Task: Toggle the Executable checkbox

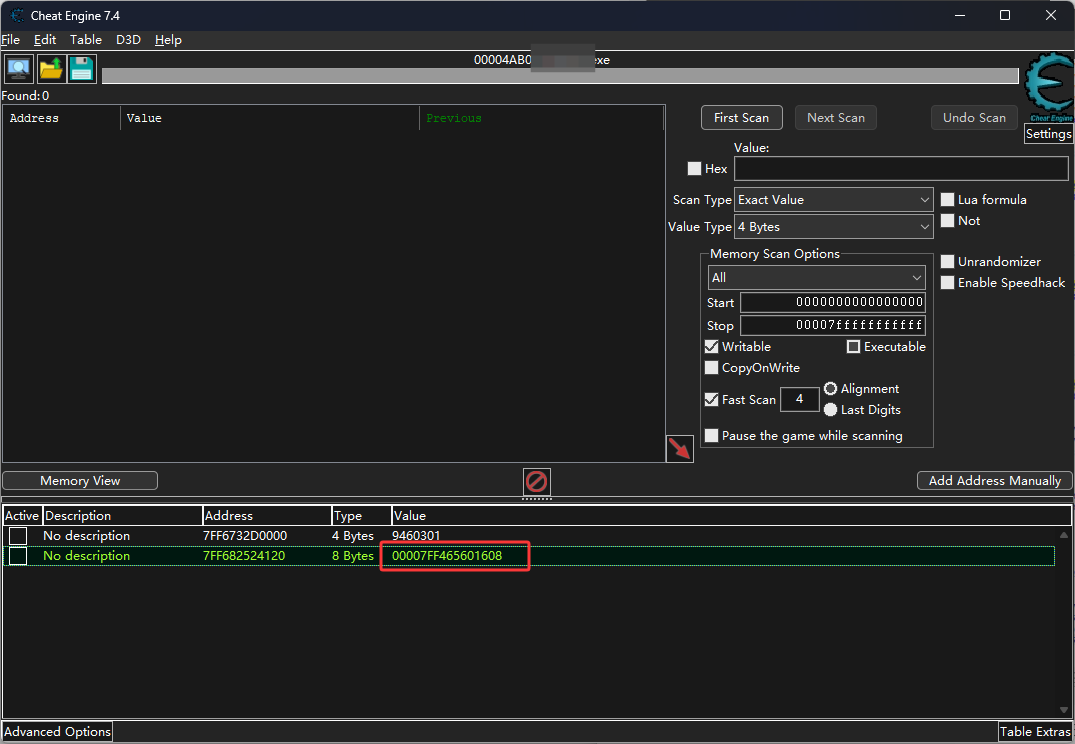Action: click(854, 347)
